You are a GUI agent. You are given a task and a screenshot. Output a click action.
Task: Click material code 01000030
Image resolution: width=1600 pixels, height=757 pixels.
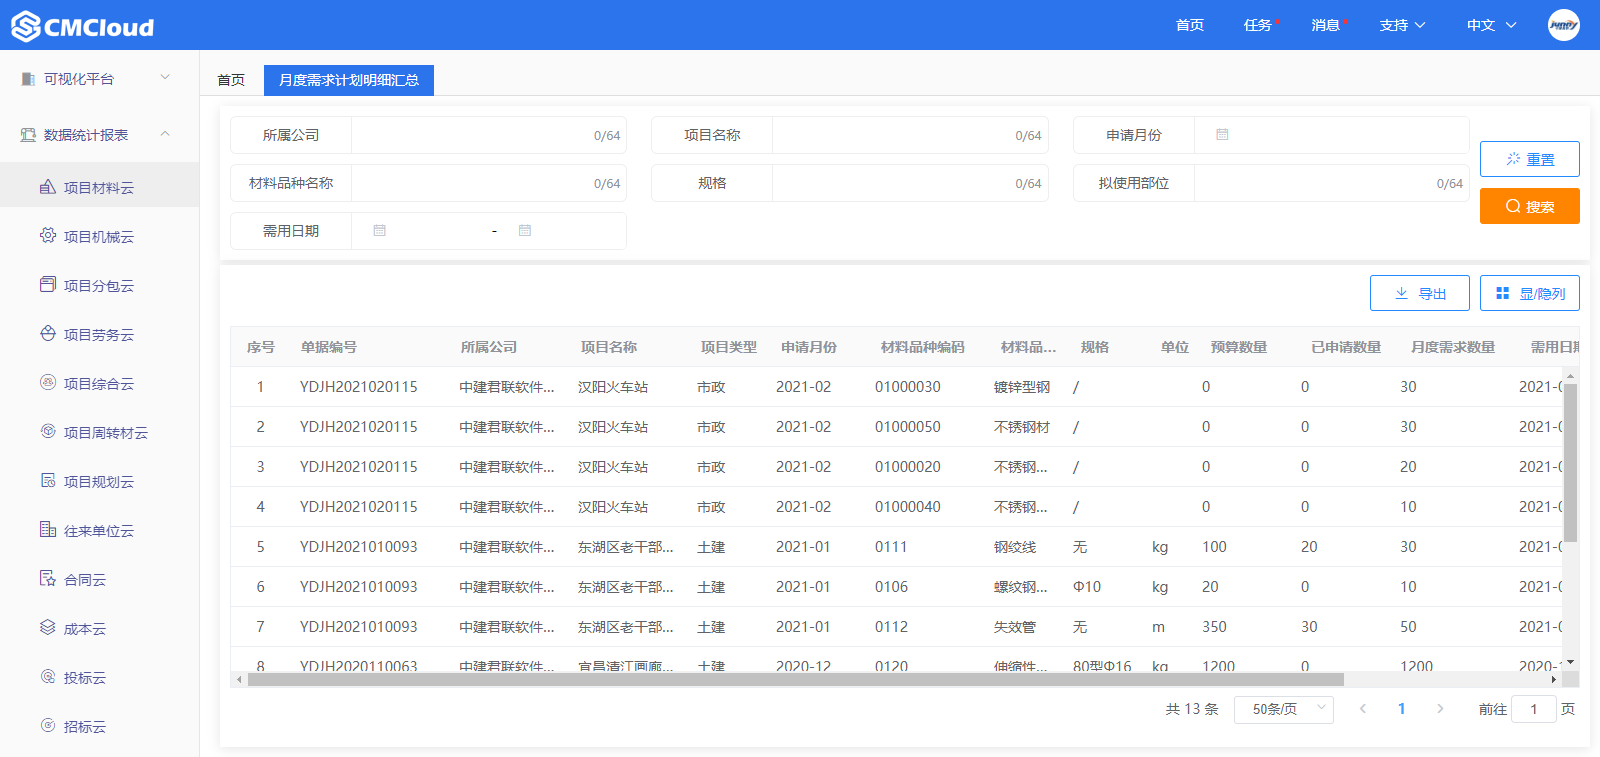tap(908, 387)
